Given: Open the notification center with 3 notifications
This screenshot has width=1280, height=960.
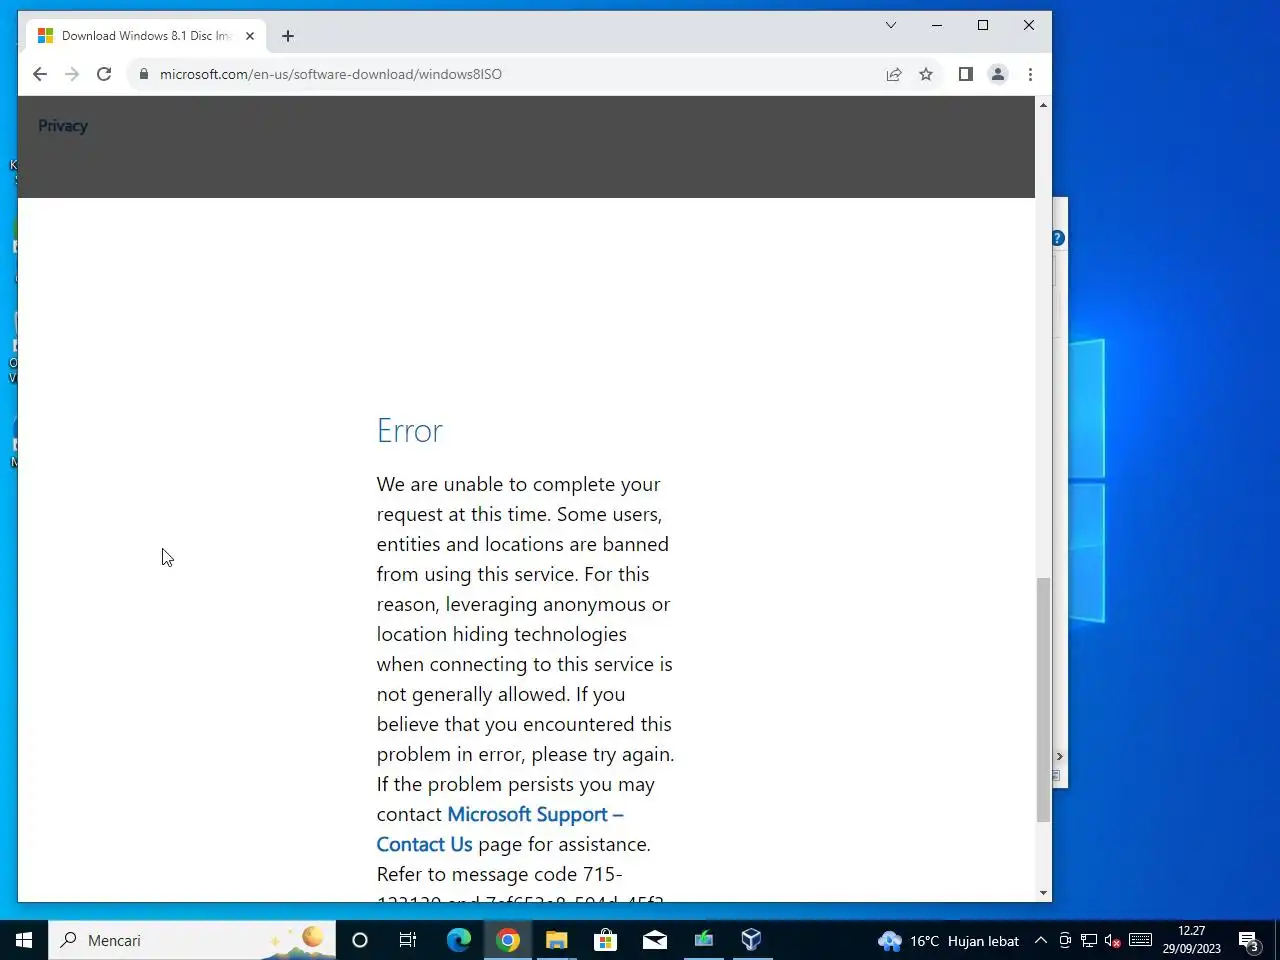Looking at the screenshot, I should coord(1248,940).
